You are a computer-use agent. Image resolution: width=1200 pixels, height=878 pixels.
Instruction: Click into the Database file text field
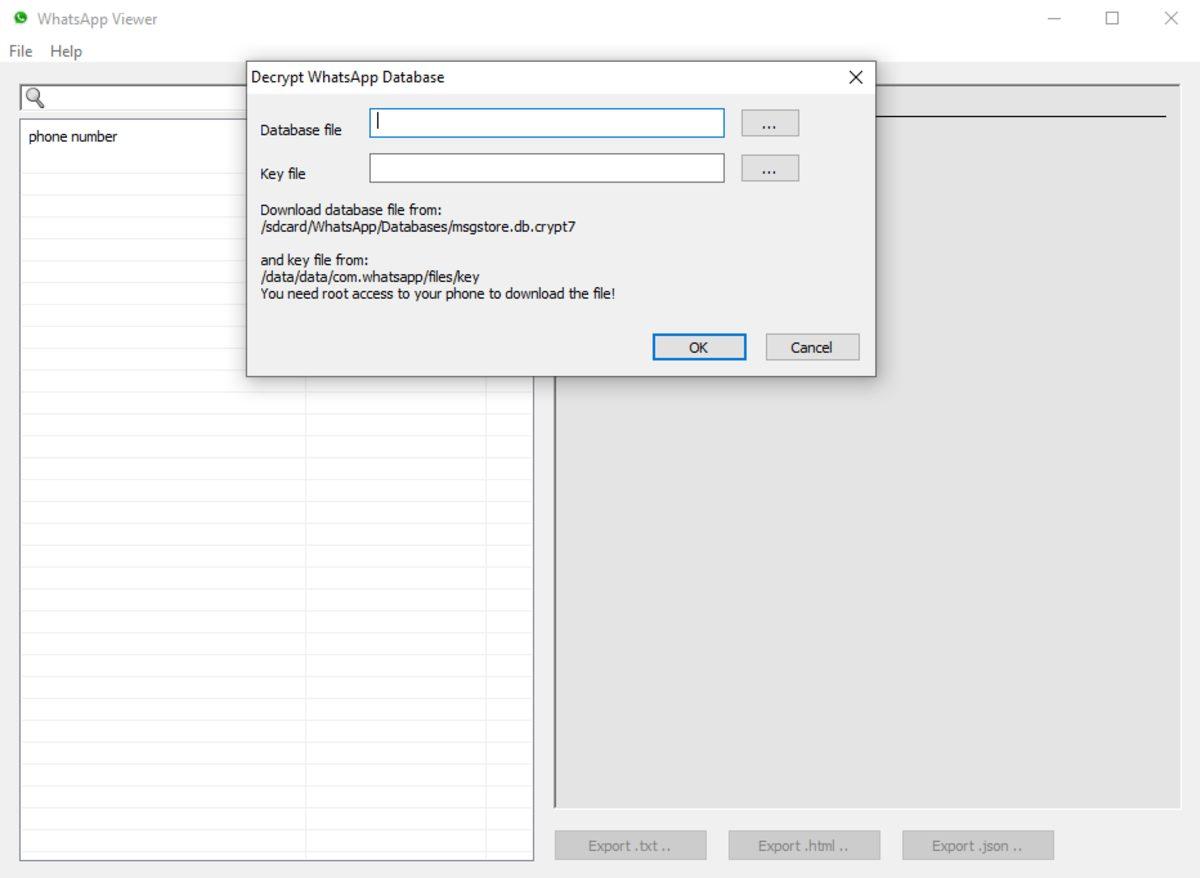click(x=546, y=123)
